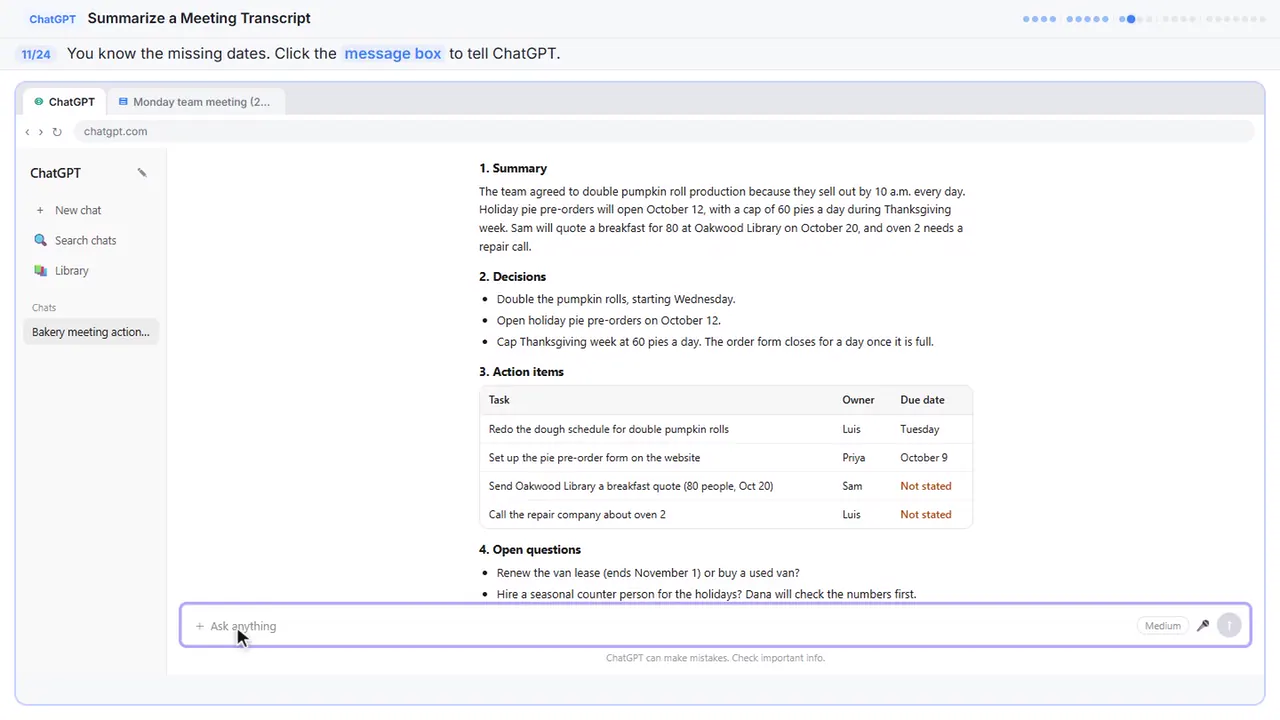Click the microphone icon in message box
Image resolution: width=1280 pixels, height=720 pixels.
click(1203, 626)
